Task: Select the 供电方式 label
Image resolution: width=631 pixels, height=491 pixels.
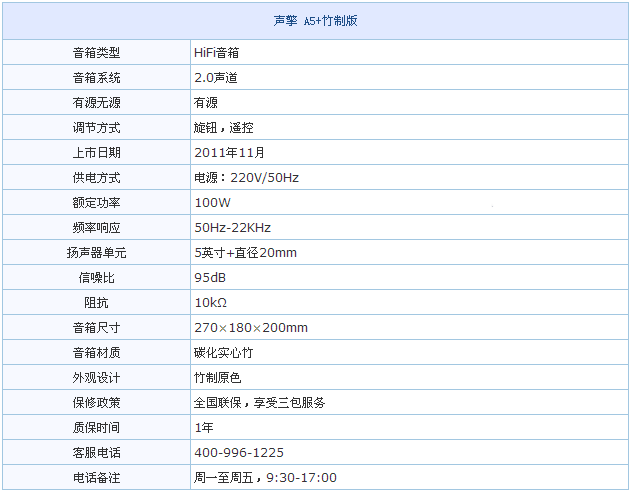Action: point(97,177)
